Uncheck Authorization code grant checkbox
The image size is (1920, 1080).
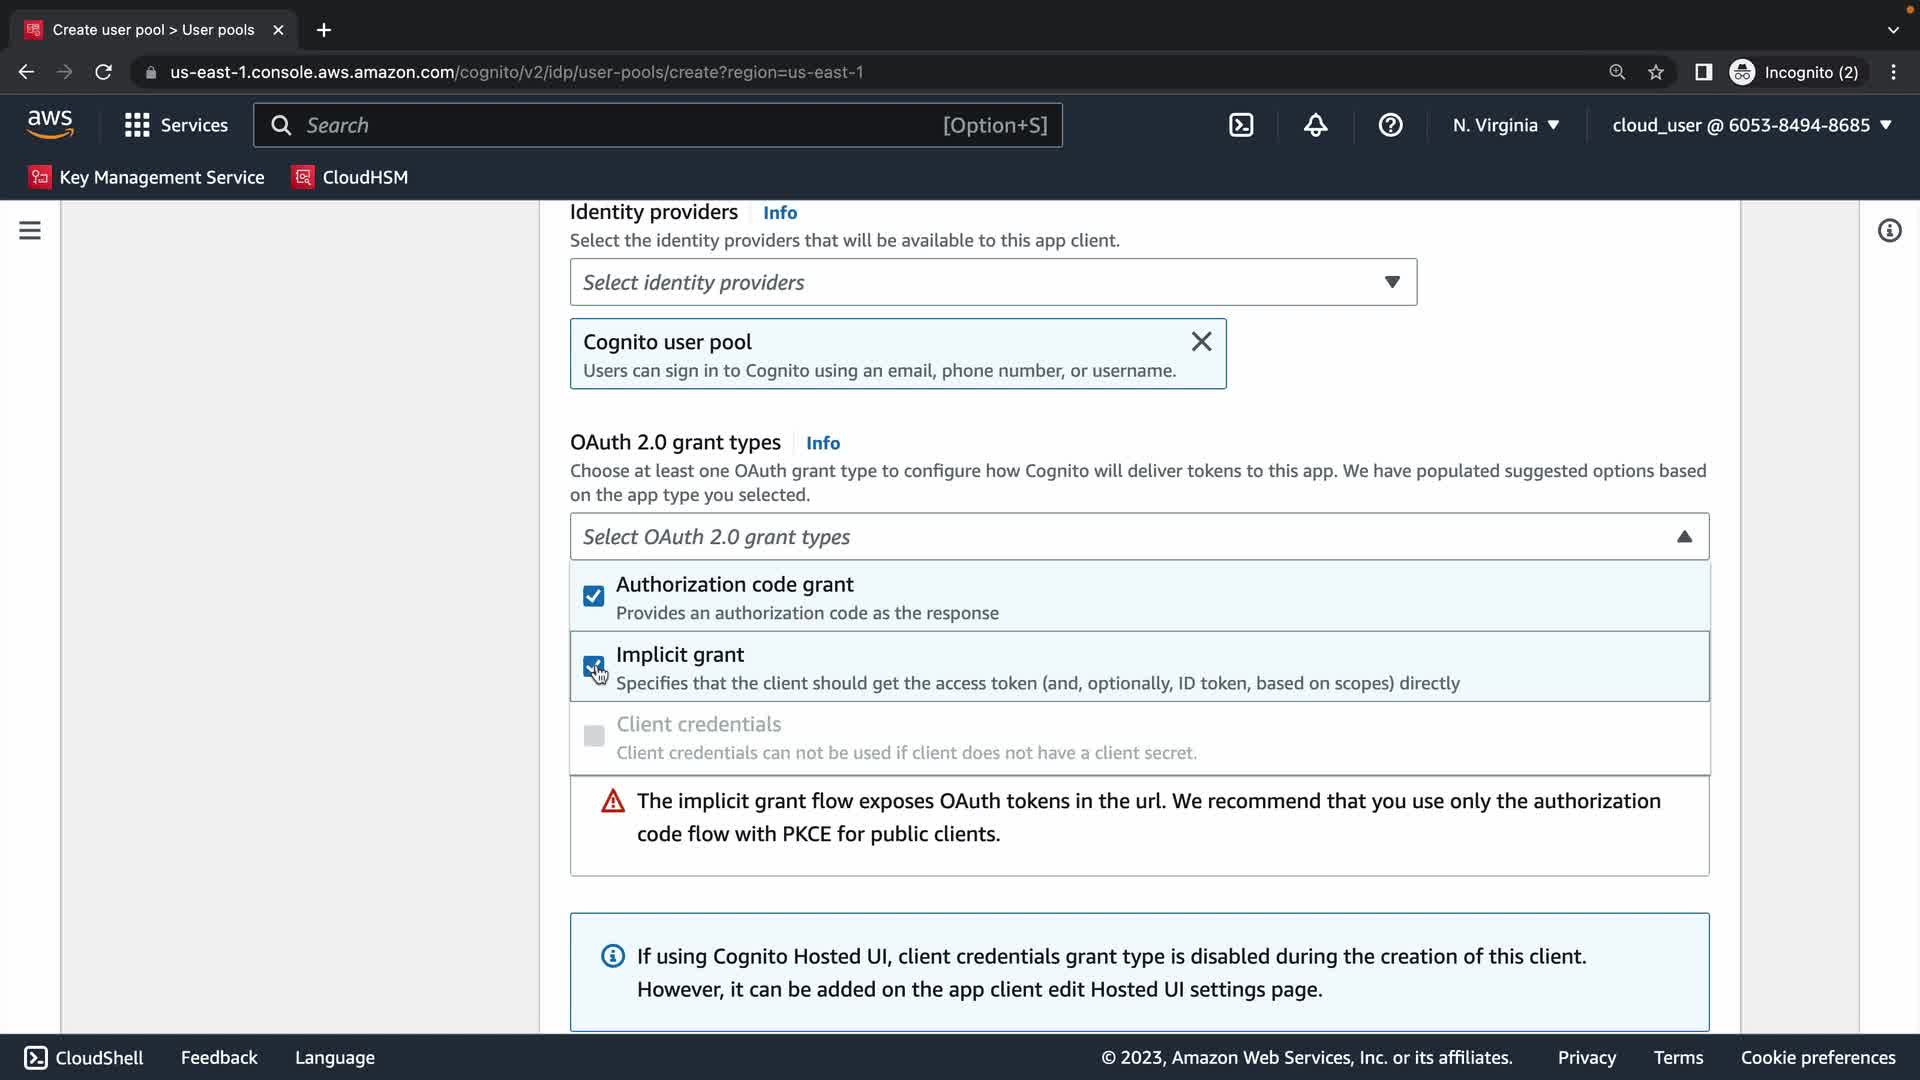593,596
